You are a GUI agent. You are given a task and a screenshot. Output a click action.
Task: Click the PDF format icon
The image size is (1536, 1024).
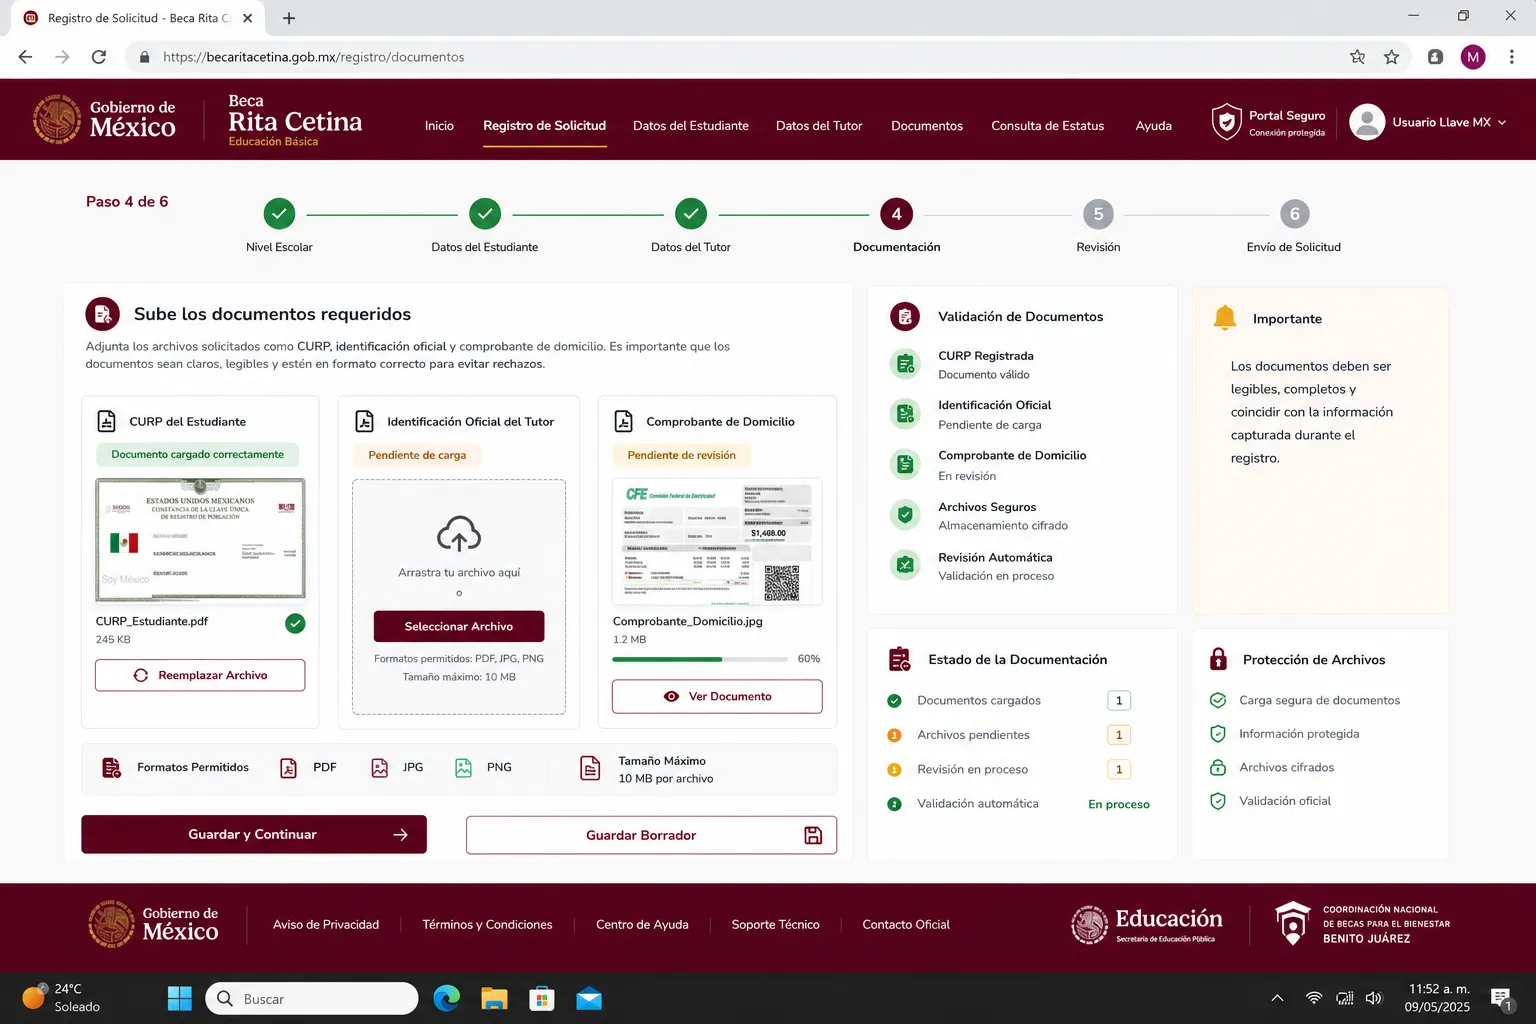click(x=288, y=768)
